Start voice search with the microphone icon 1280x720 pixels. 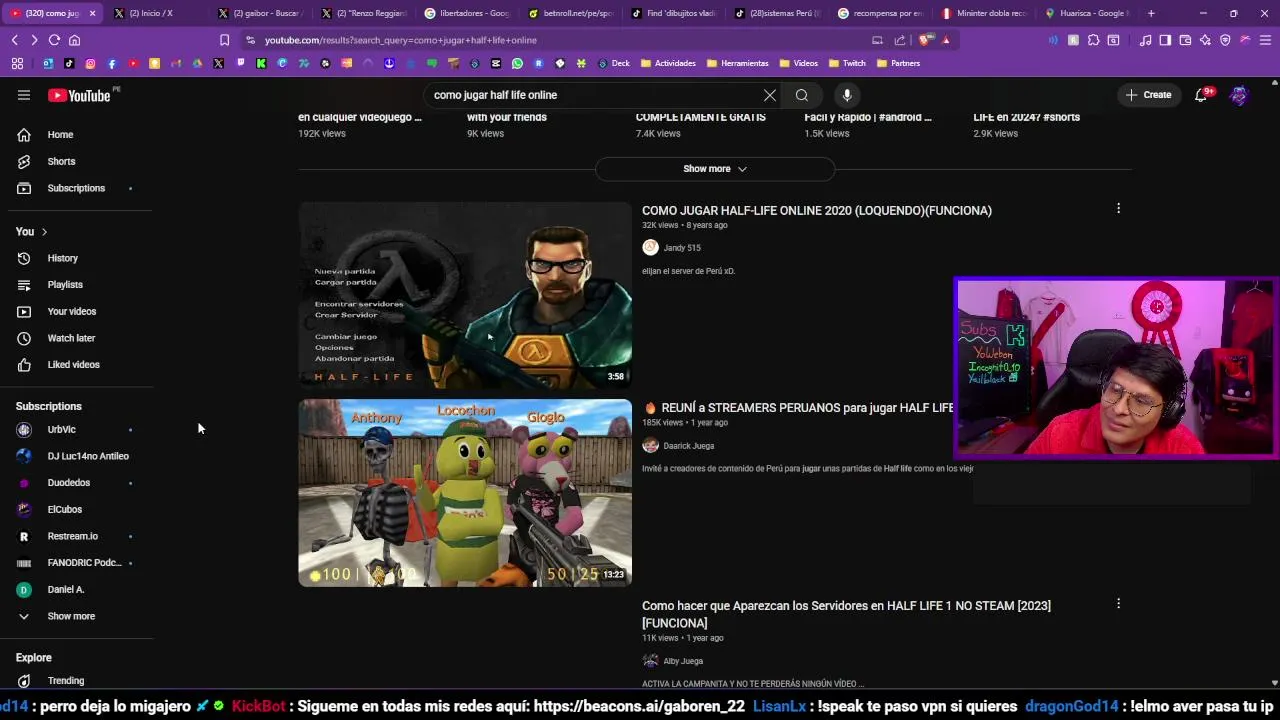pos(847,95)
